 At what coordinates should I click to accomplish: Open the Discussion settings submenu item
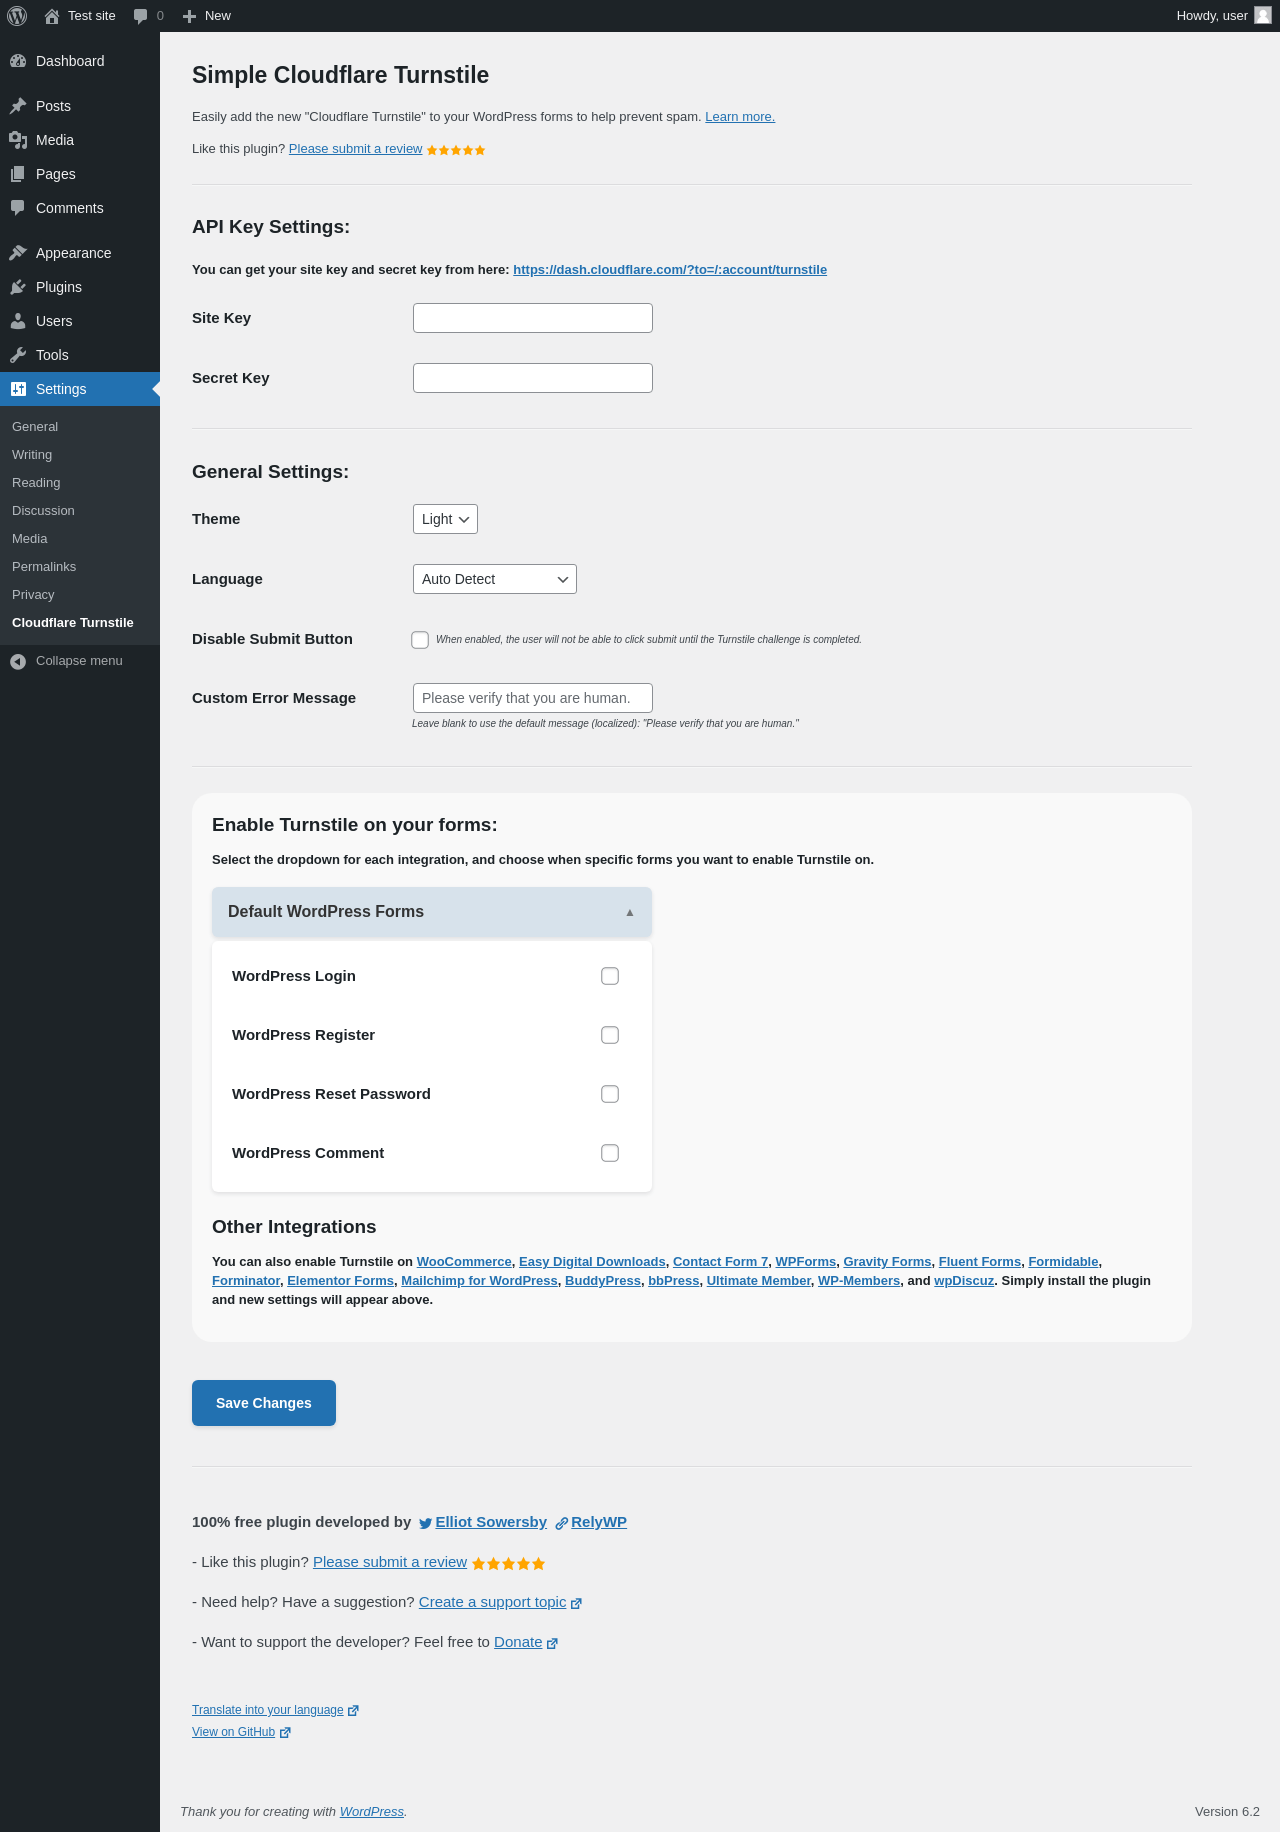43,511
